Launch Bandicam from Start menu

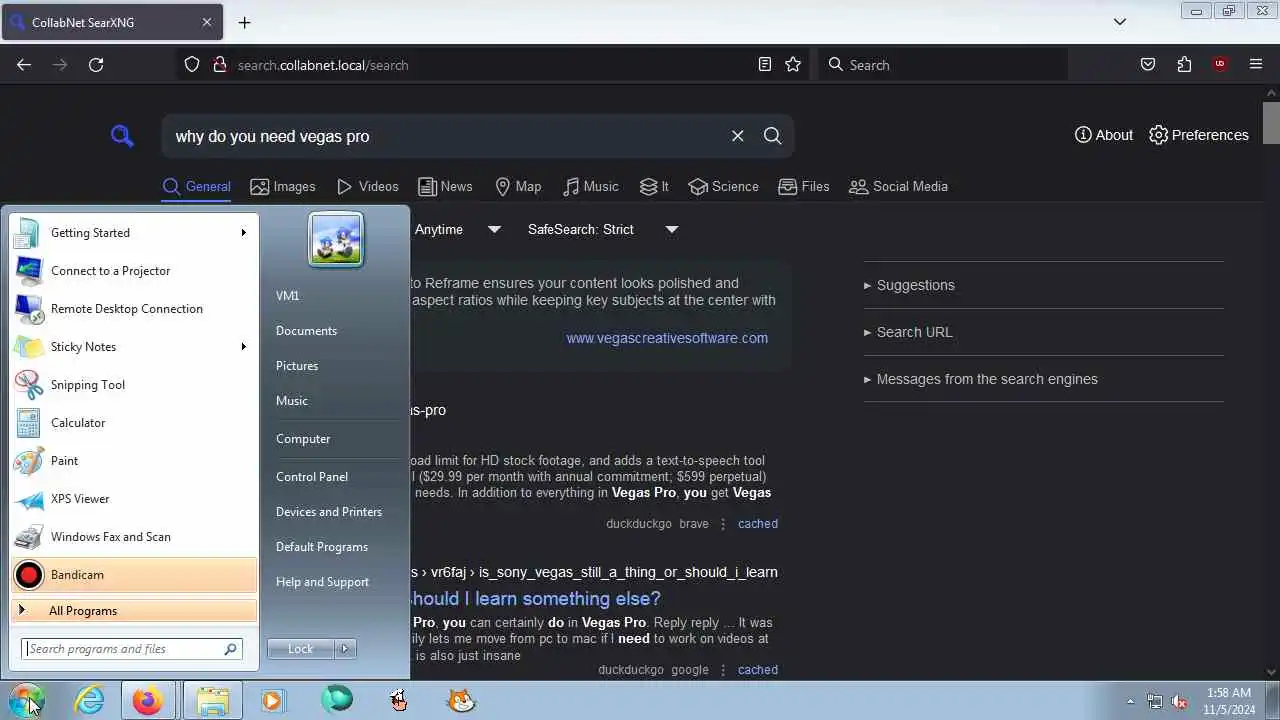click(x=133, y=574)
